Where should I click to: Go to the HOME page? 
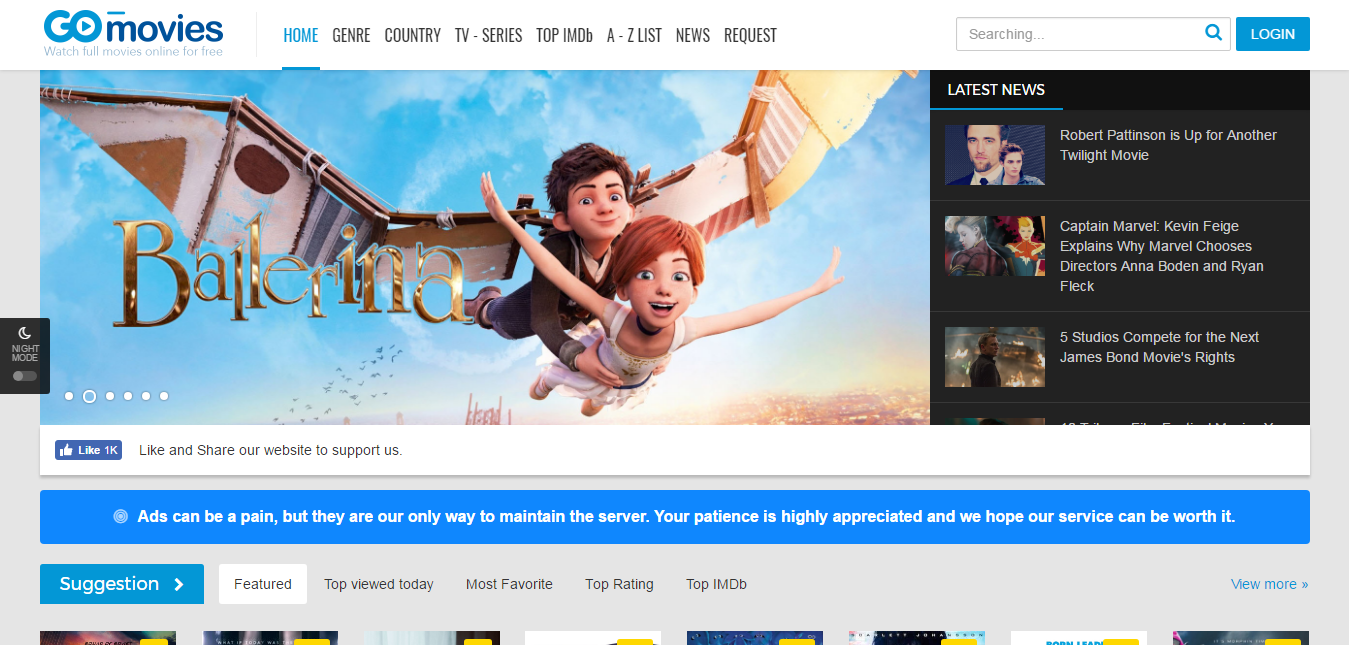(x=301, y=35)
